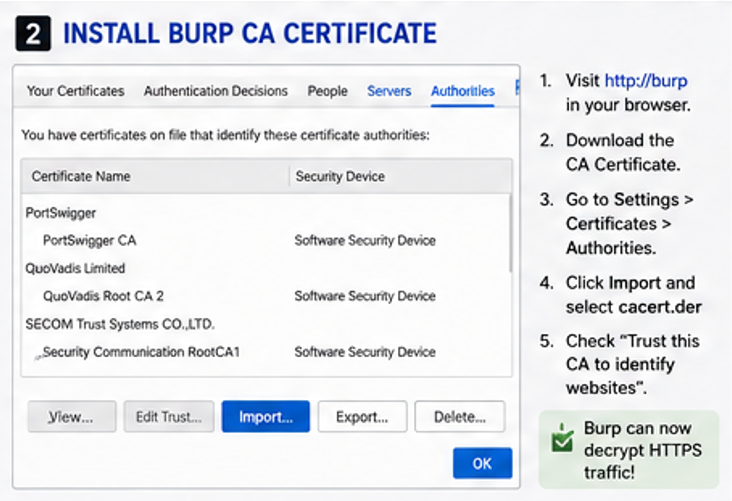This screenshot has height=501, width=732.
Task: Click Software Security Device beside PortSwigger CA
Action: click(365, 240)
